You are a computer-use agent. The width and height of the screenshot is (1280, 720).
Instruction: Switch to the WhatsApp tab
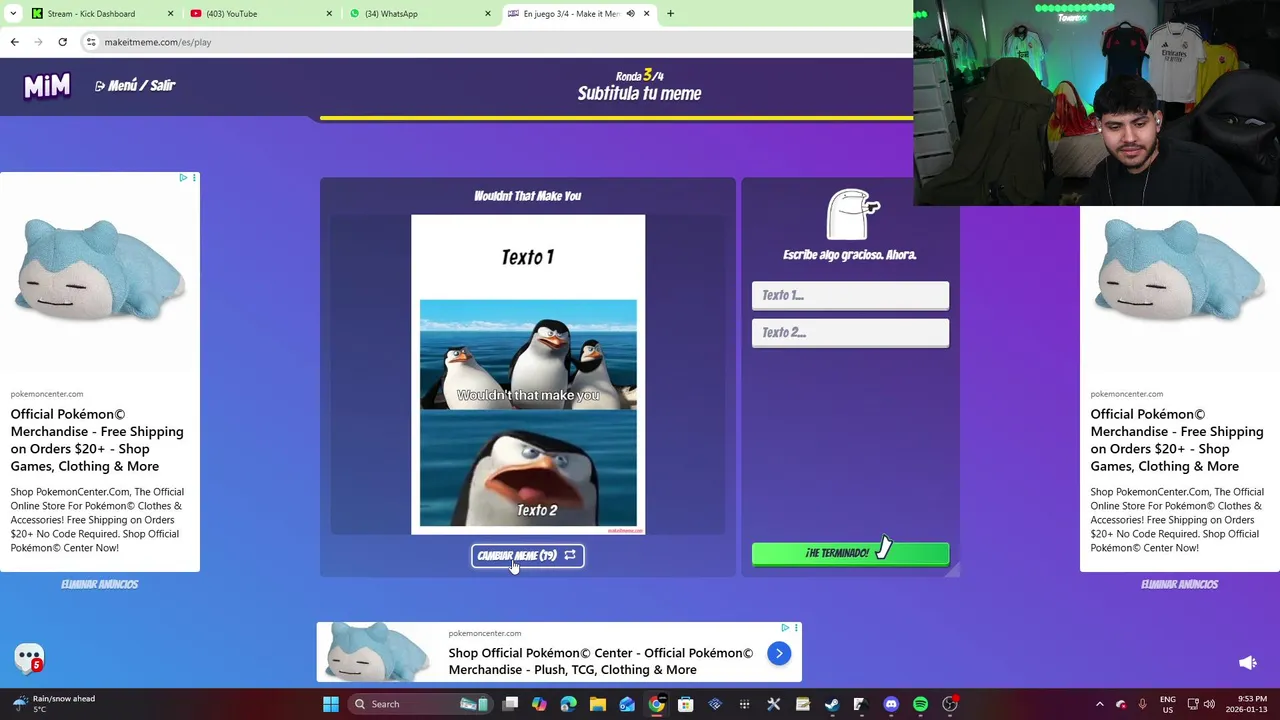point(418,13)
